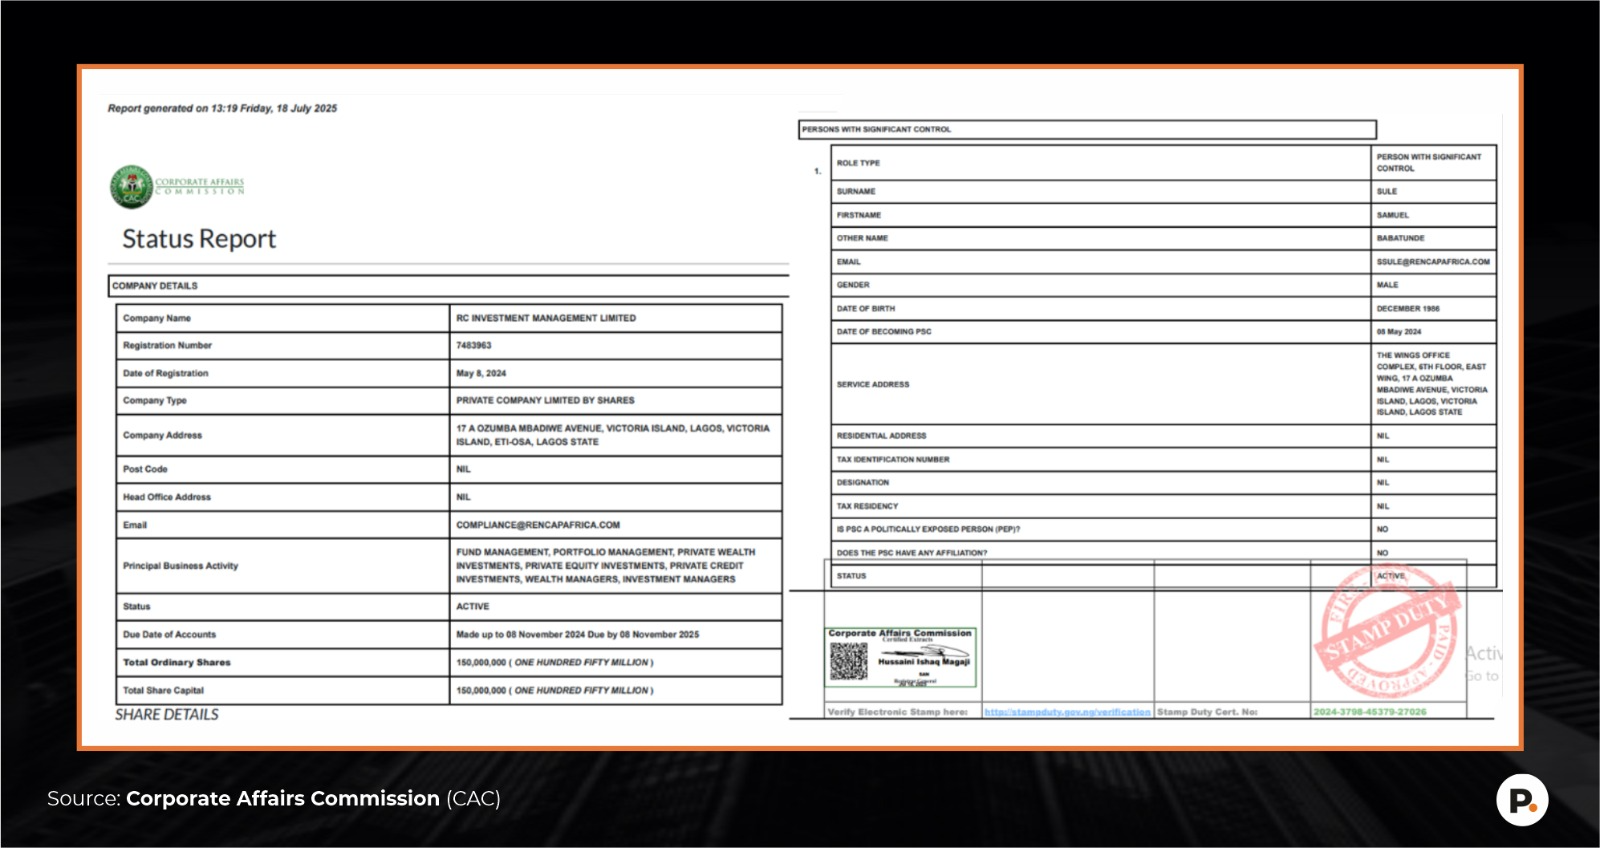Select date of birth 'DECEMBER 1986'
Image resolution: width=1600 pixels, height=848 pixels.
1408,309
